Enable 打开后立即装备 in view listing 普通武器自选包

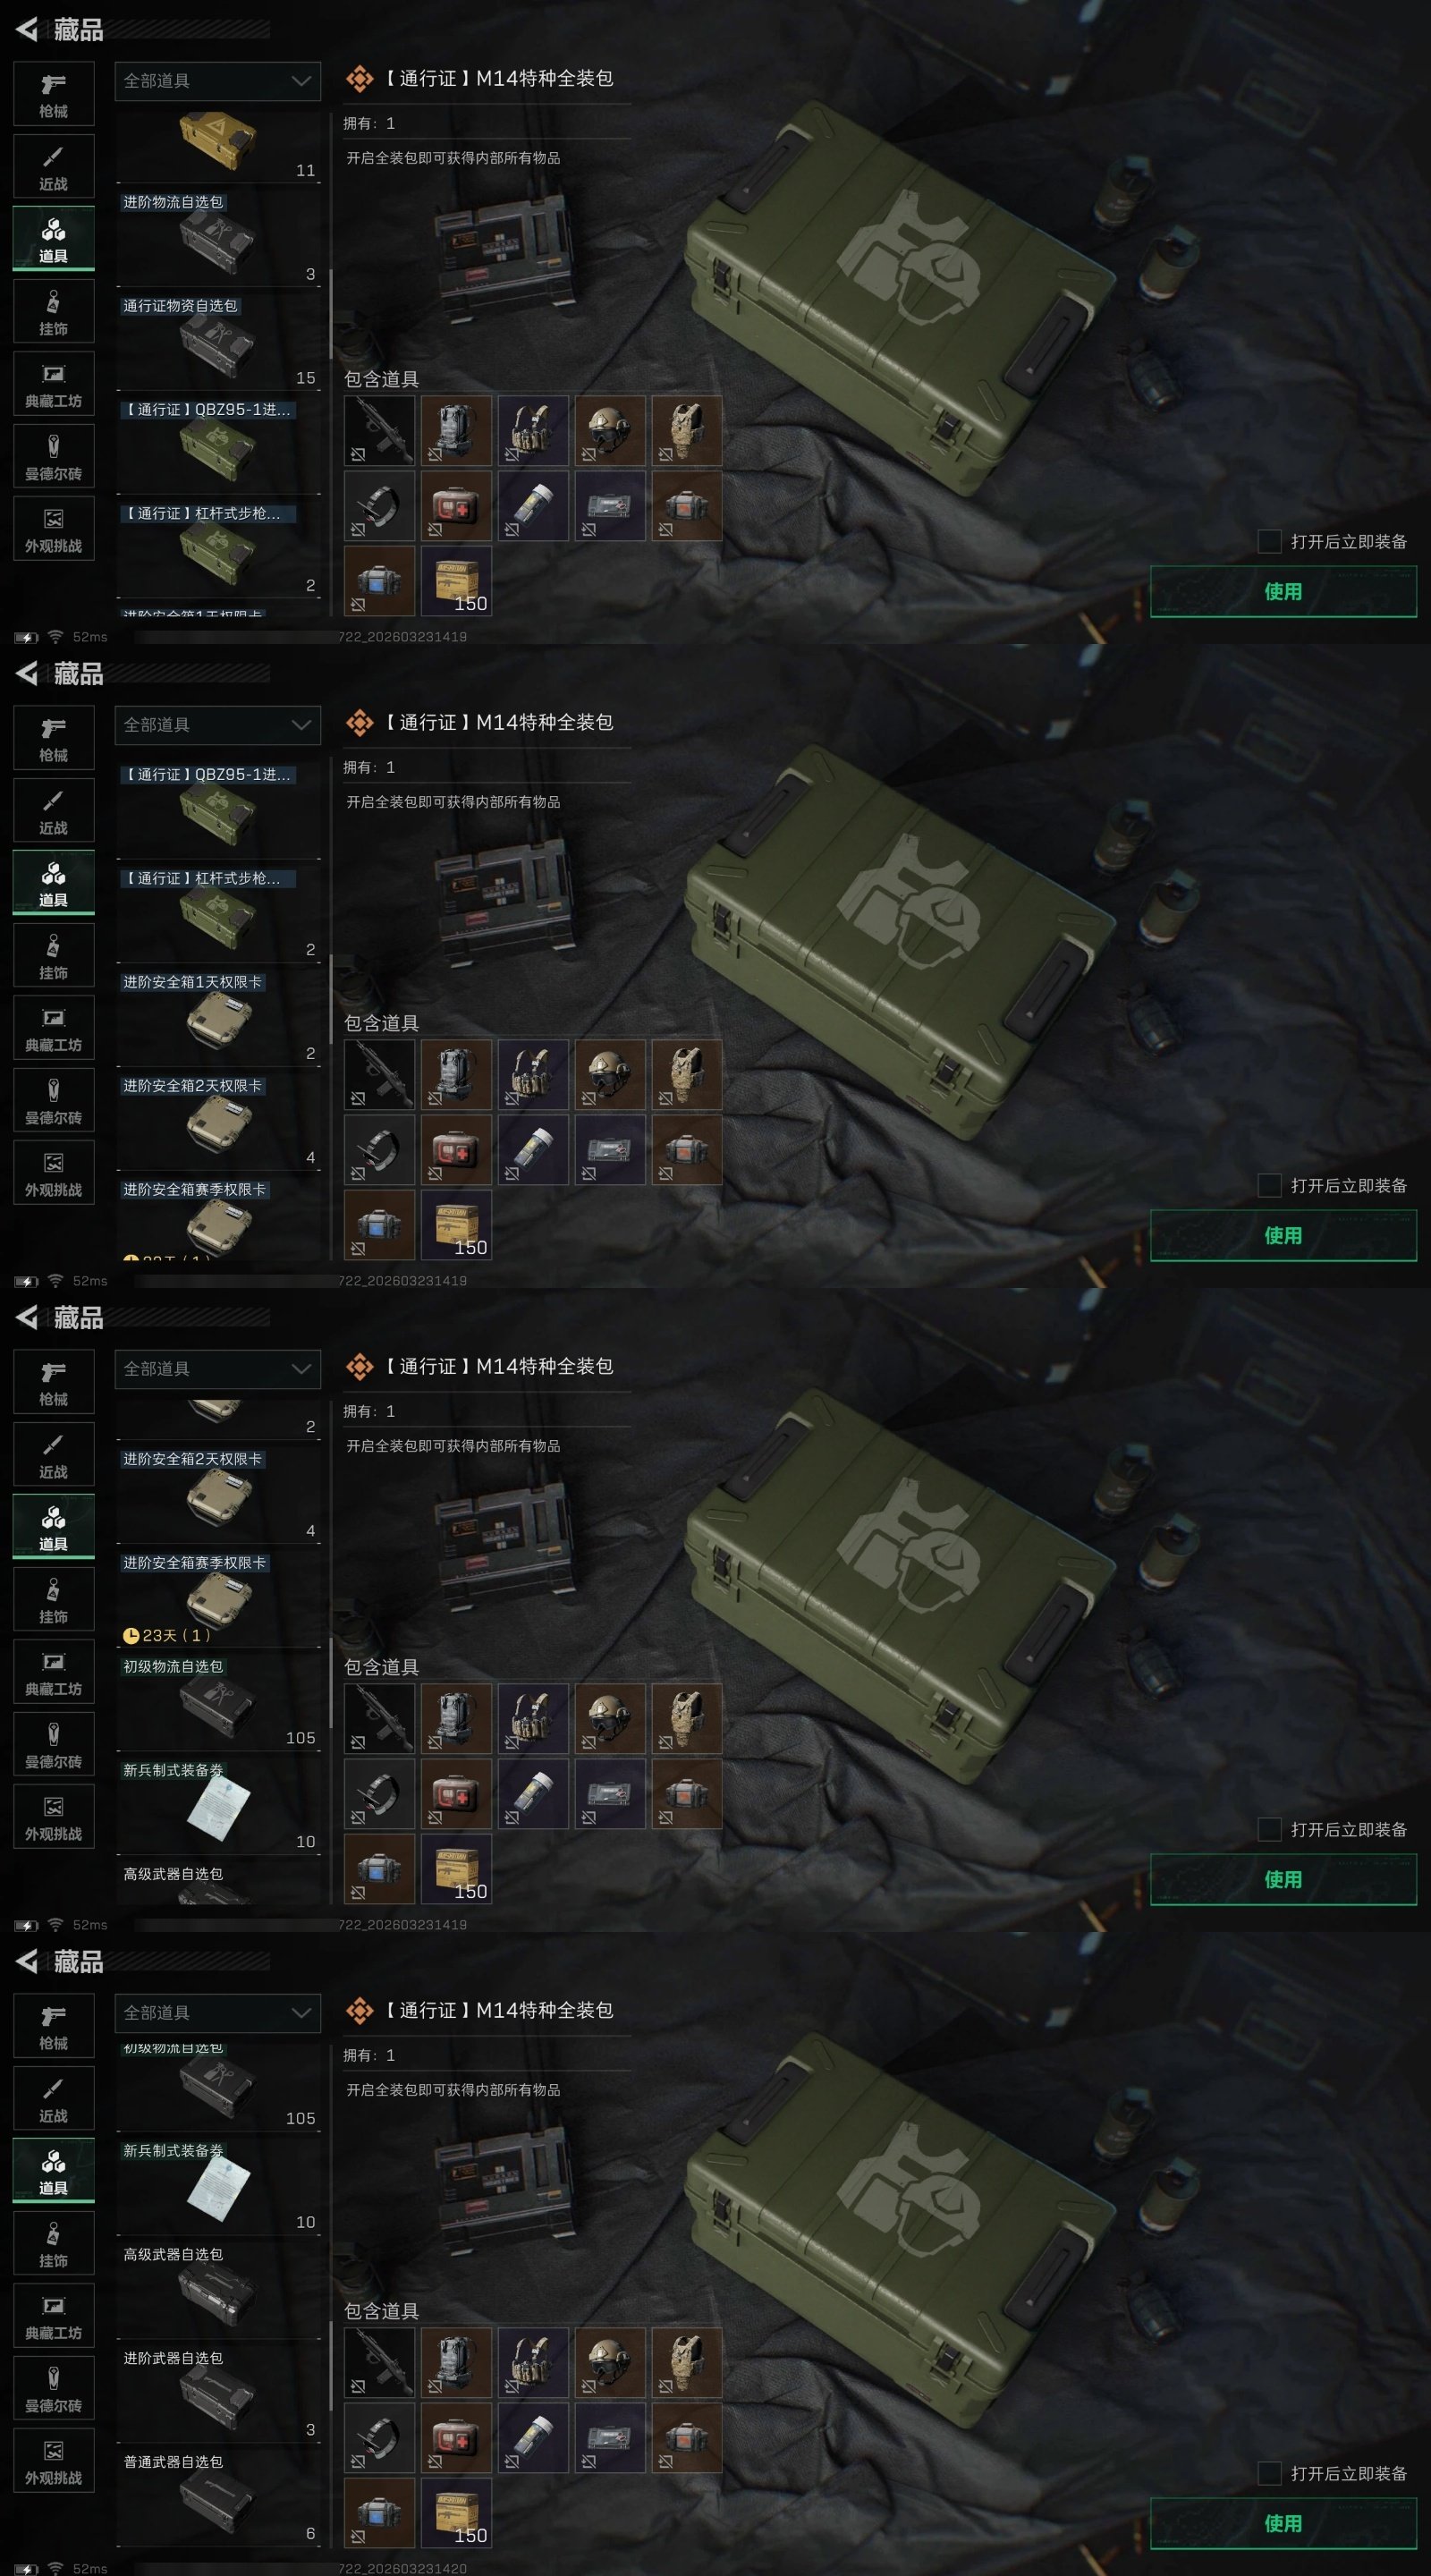(x=1269, y=2473)
